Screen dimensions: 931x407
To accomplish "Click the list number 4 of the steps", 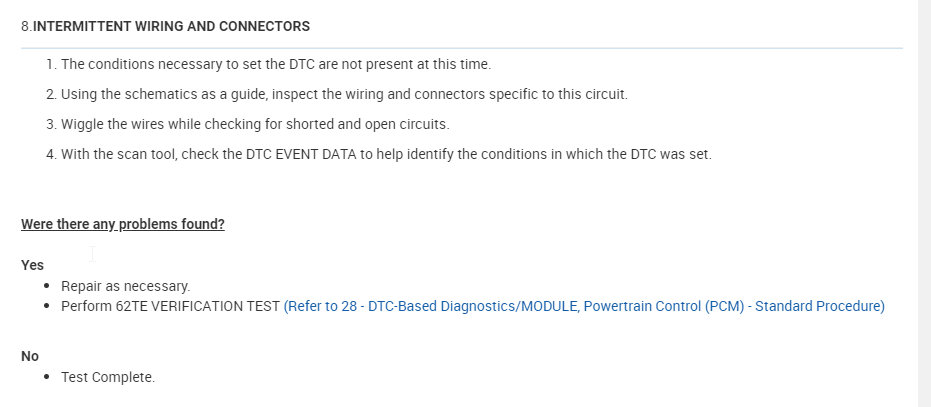I will pyautogui.click(x=50, y=154).
